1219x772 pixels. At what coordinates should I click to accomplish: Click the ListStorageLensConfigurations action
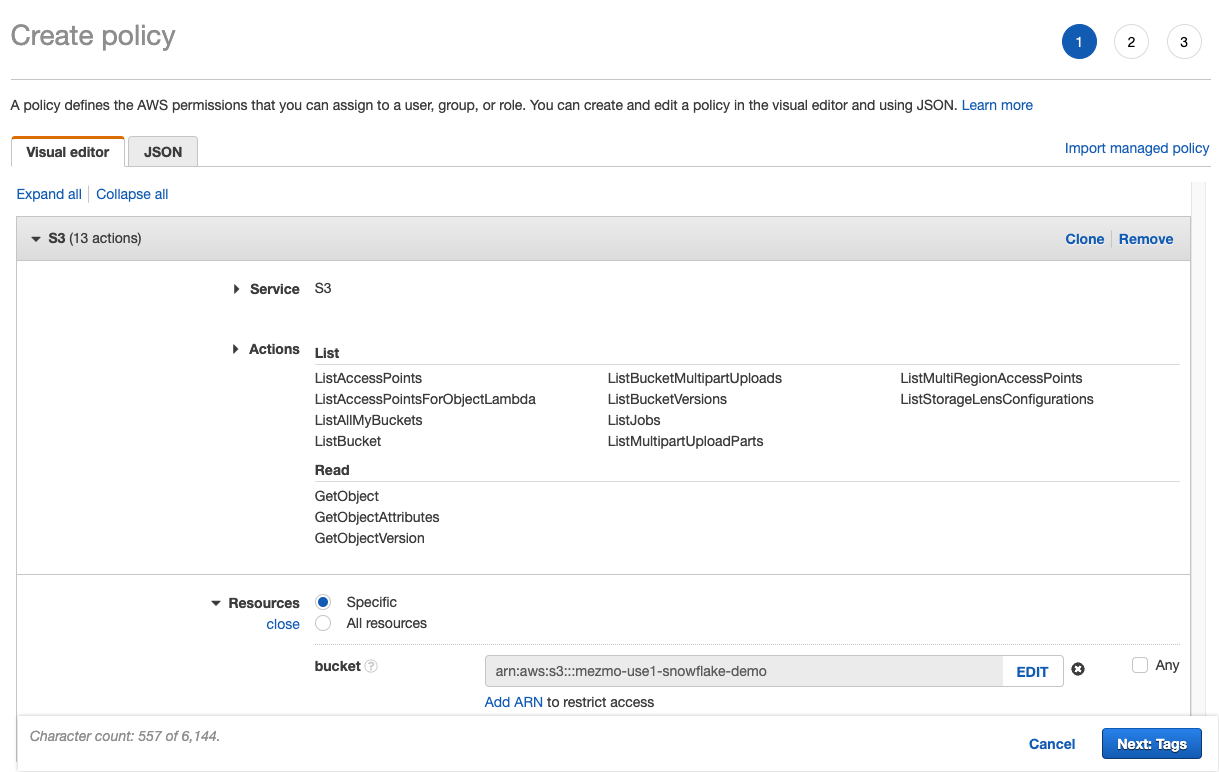coord(997,399)
